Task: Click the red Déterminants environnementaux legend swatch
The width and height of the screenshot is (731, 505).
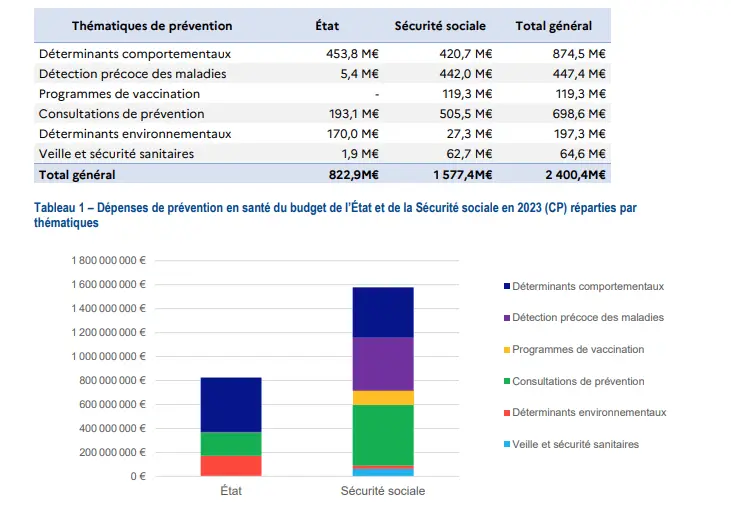Action: [x=507, y=413]
